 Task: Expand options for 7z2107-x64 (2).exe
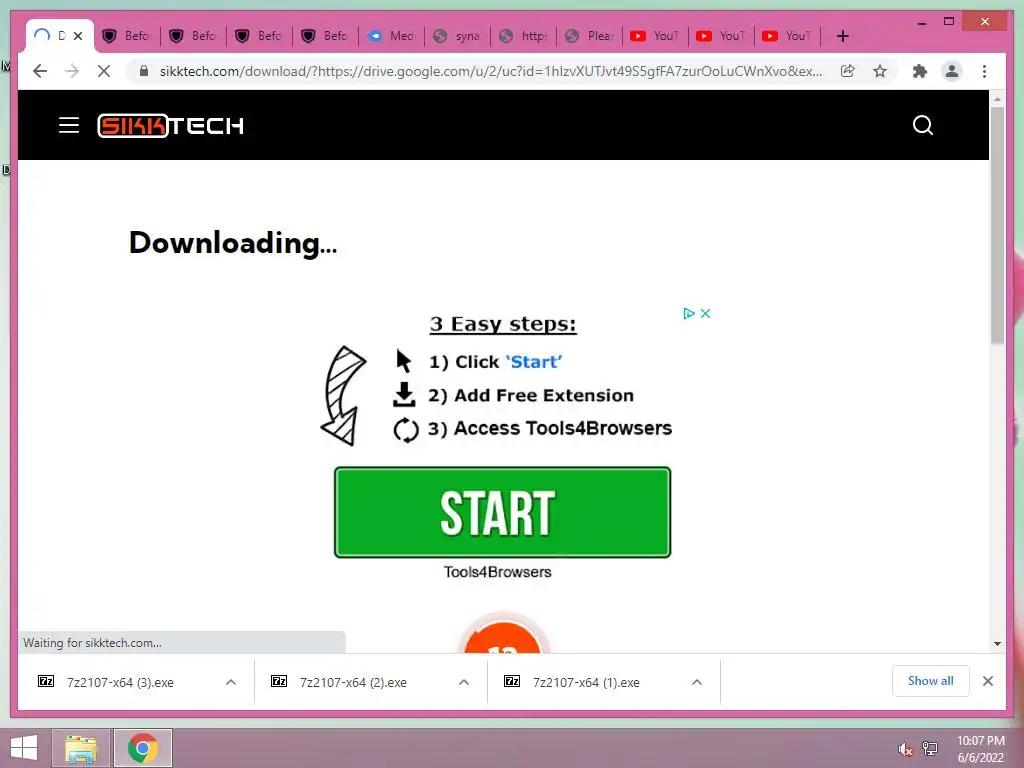coord(464,682)
